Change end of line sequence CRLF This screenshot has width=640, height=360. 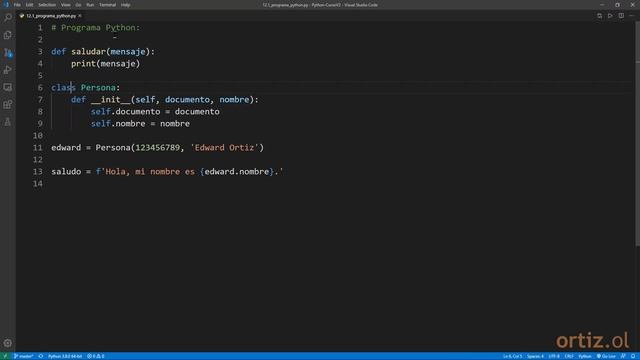click(569, 356)
